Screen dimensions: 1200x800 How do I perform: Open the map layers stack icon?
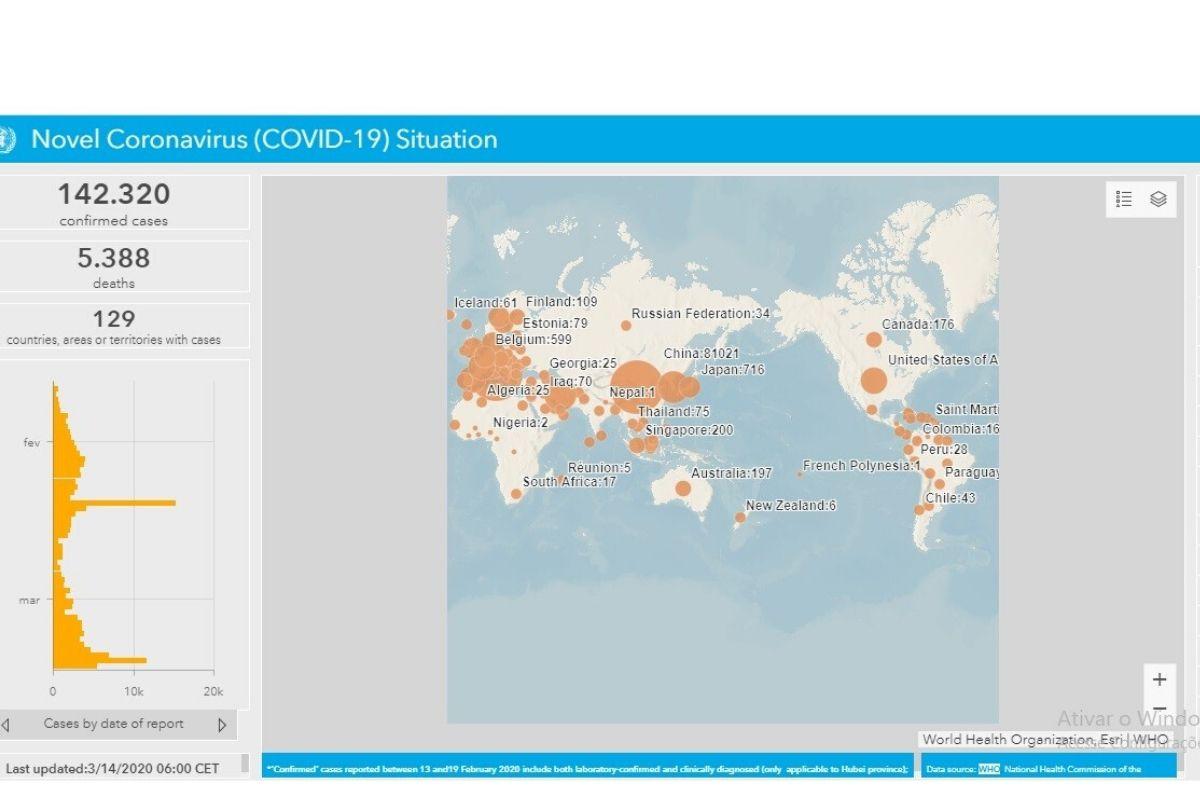pyautogui.click(x=1158, y=199)
